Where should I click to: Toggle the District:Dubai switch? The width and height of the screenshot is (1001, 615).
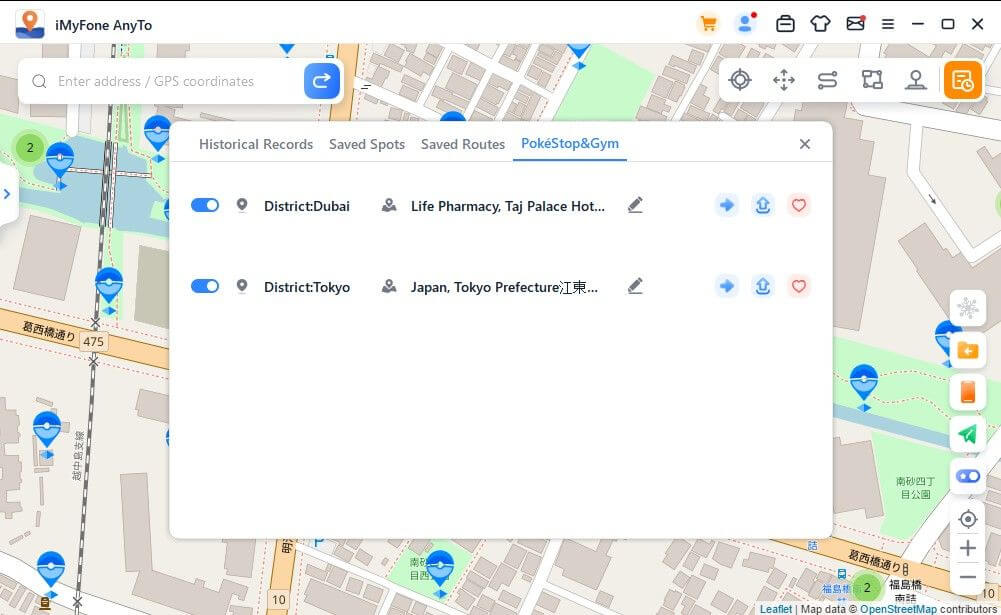pyautogui.click(x=205, y=205)
